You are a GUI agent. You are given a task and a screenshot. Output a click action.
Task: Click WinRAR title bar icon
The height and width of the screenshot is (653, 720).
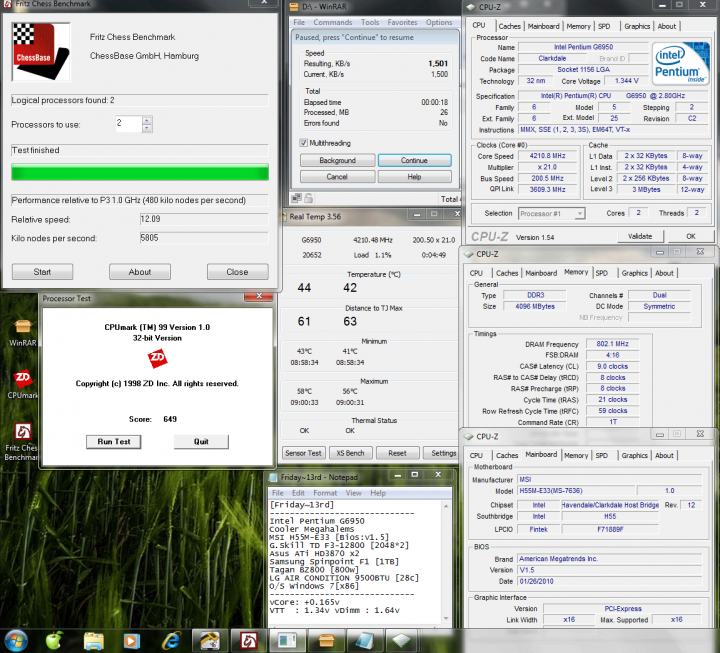295,7
